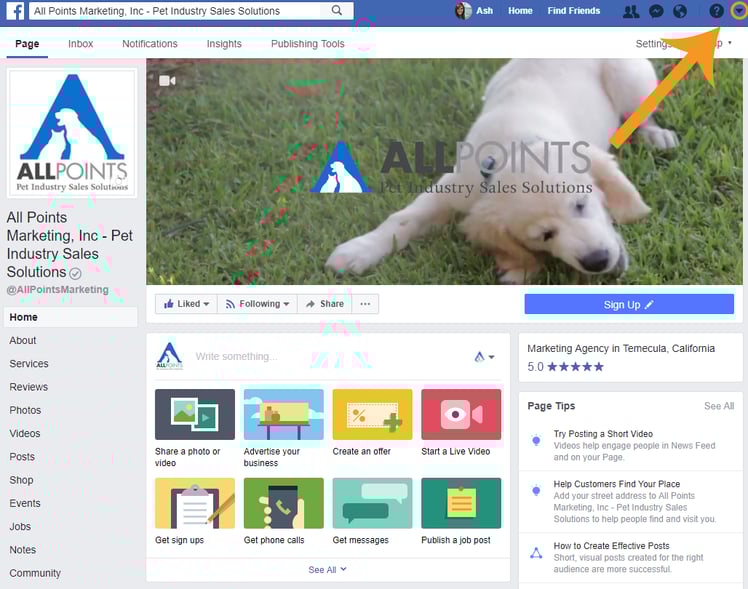The height and width of the screenshot is (589, 748).
Task: Click the search magnifier icon
Action: coord(336,10)
